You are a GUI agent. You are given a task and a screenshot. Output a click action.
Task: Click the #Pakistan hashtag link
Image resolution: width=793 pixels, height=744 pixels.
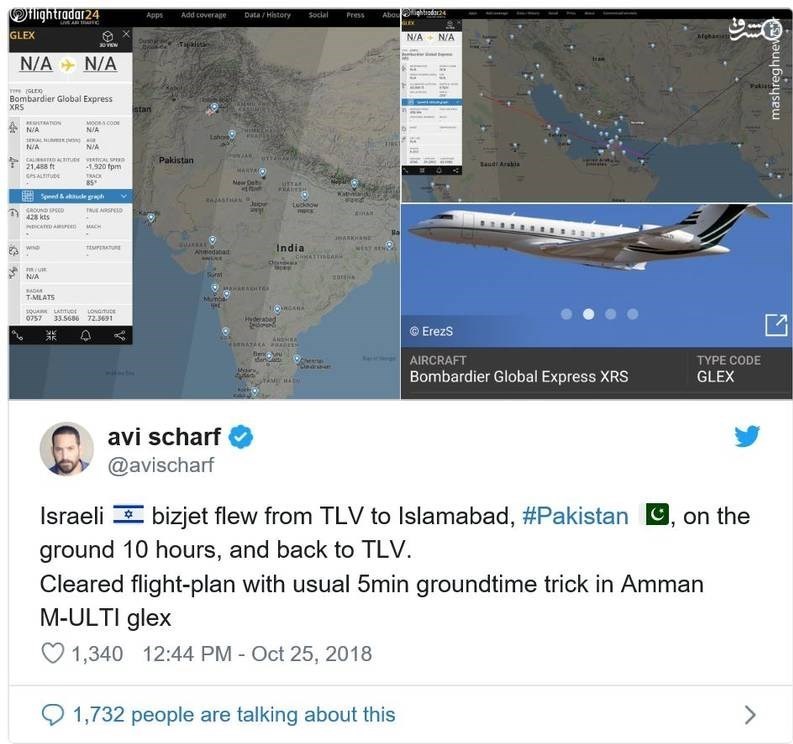coord(575,516)
